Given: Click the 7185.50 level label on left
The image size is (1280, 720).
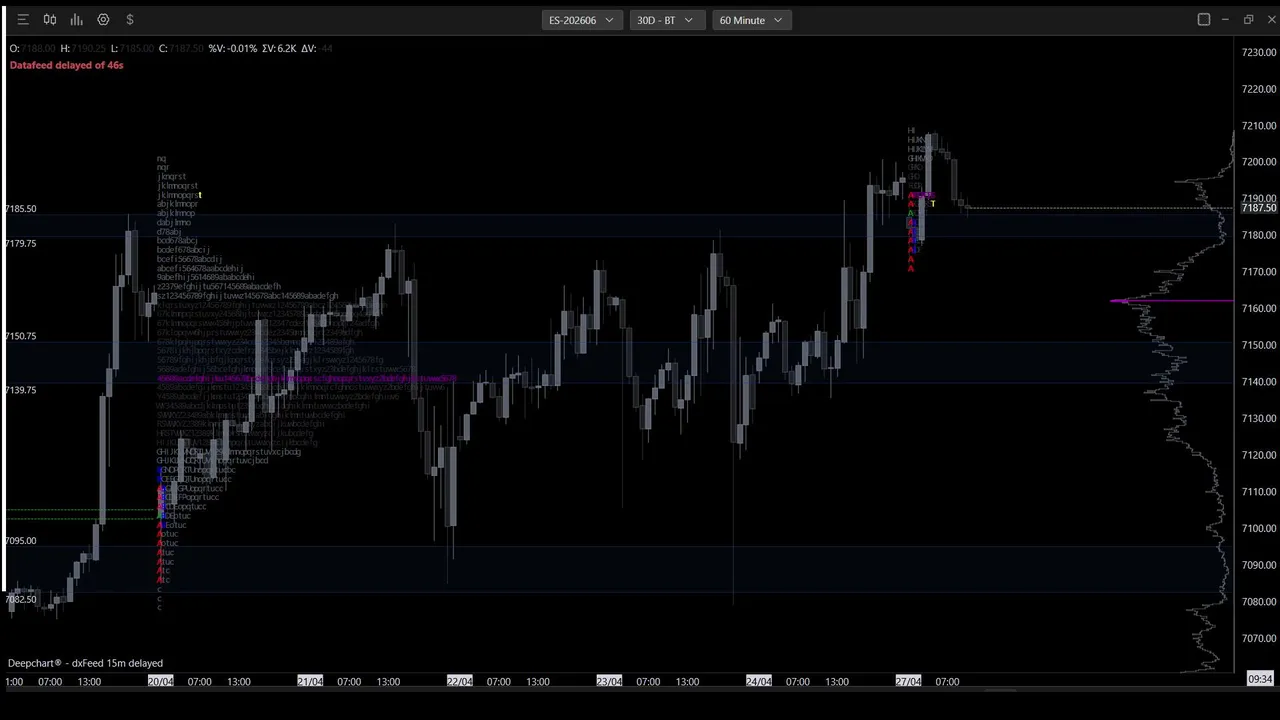Looking at the screenshot, I should [x=20, y=209].
